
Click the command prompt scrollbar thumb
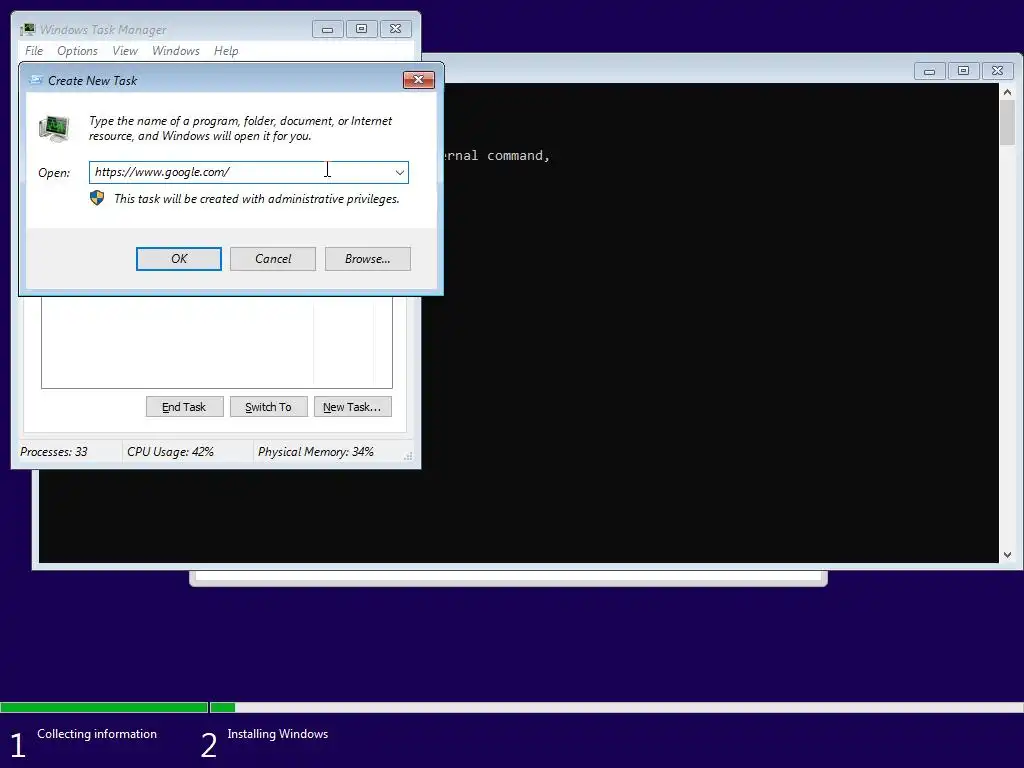pyautogui.click(x=1007, y=123)
